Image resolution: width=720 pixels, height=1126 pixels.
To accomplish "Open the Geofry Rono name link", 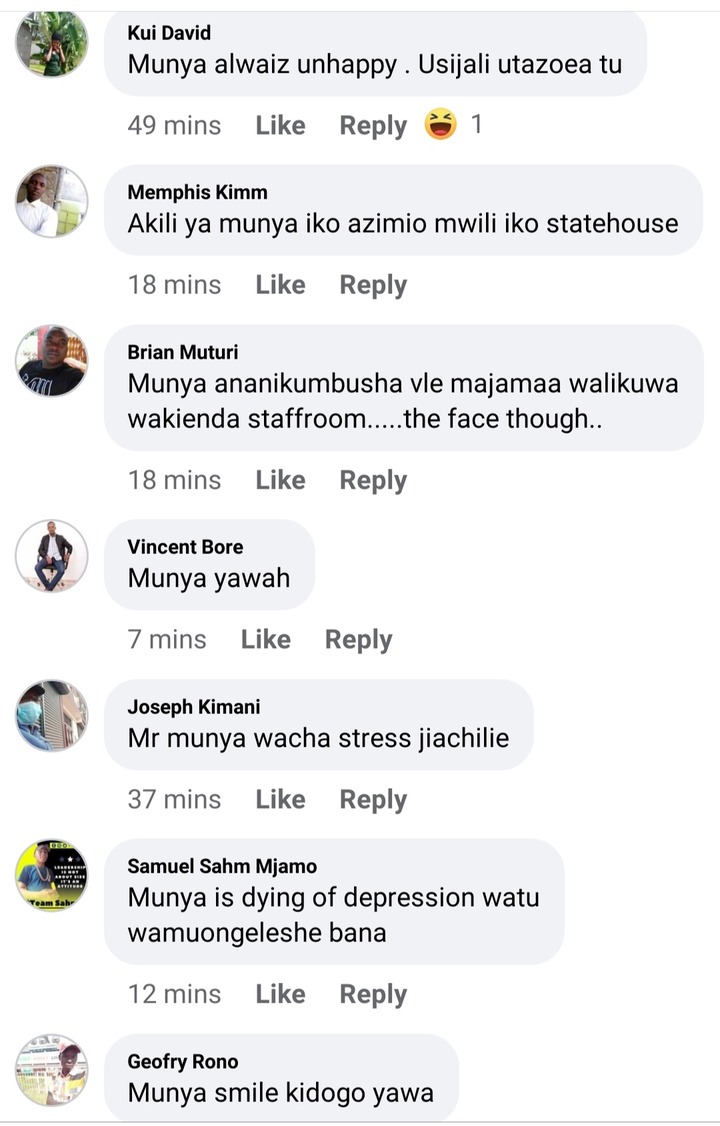I will pos(182,1061).
